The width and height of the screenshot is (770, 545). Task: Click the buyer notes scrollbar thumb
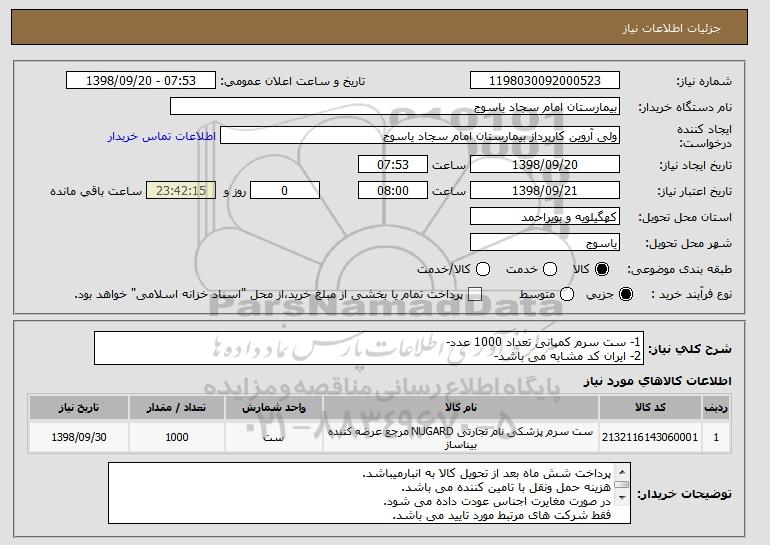tap(622, 485)
